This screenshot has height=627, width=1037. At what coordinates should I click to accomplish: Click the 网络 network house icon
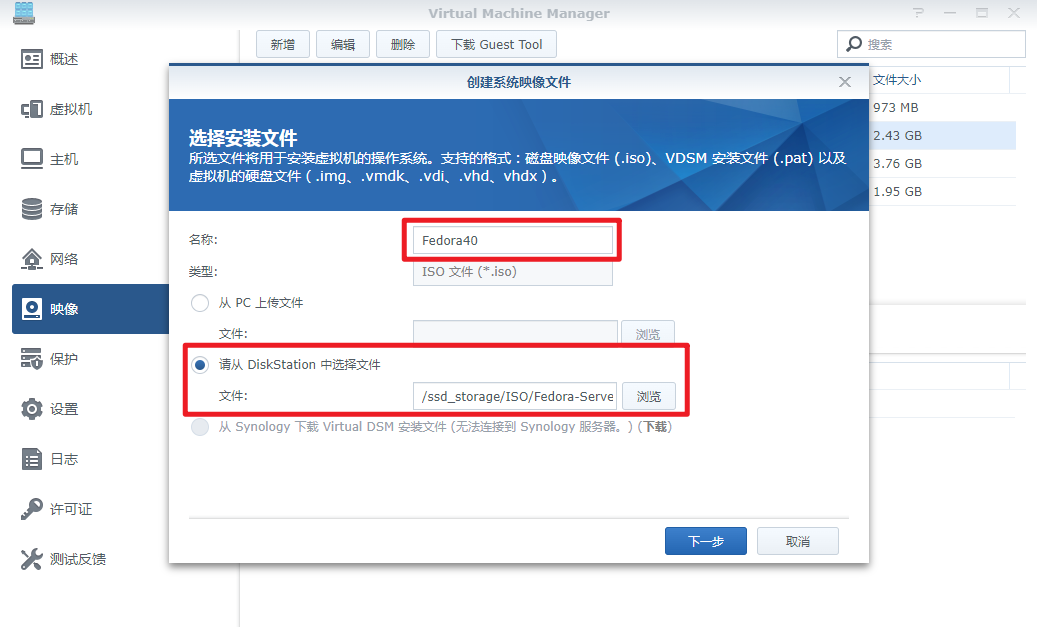point(32,259)
